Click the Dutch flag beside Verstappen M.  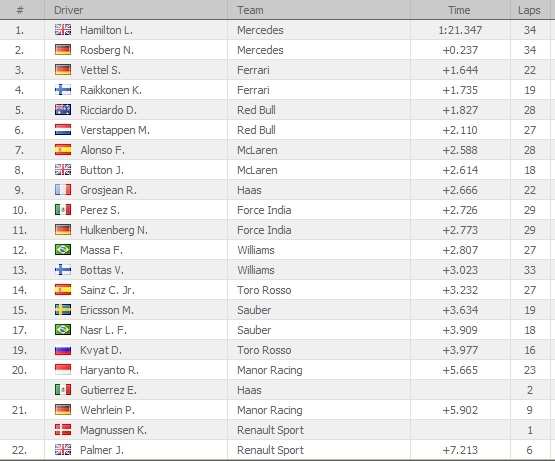[x=63, y=130]
